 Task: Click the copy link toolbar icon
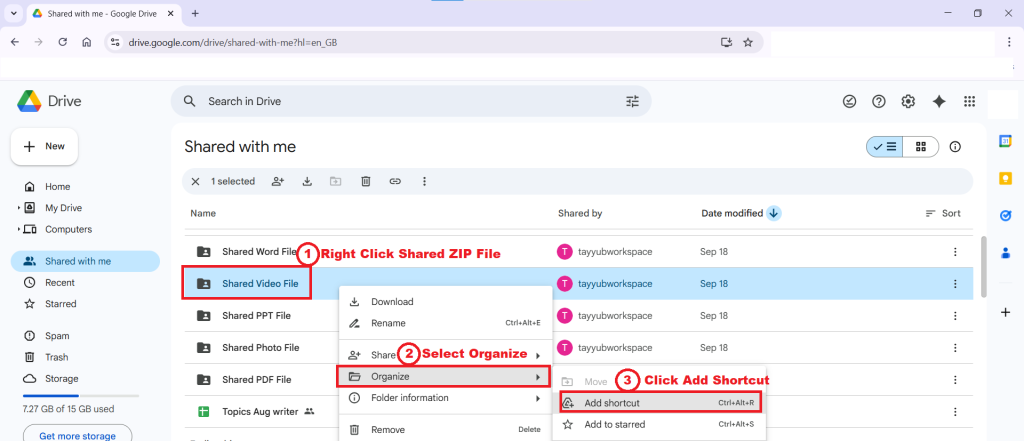click(x=395, y=181)
